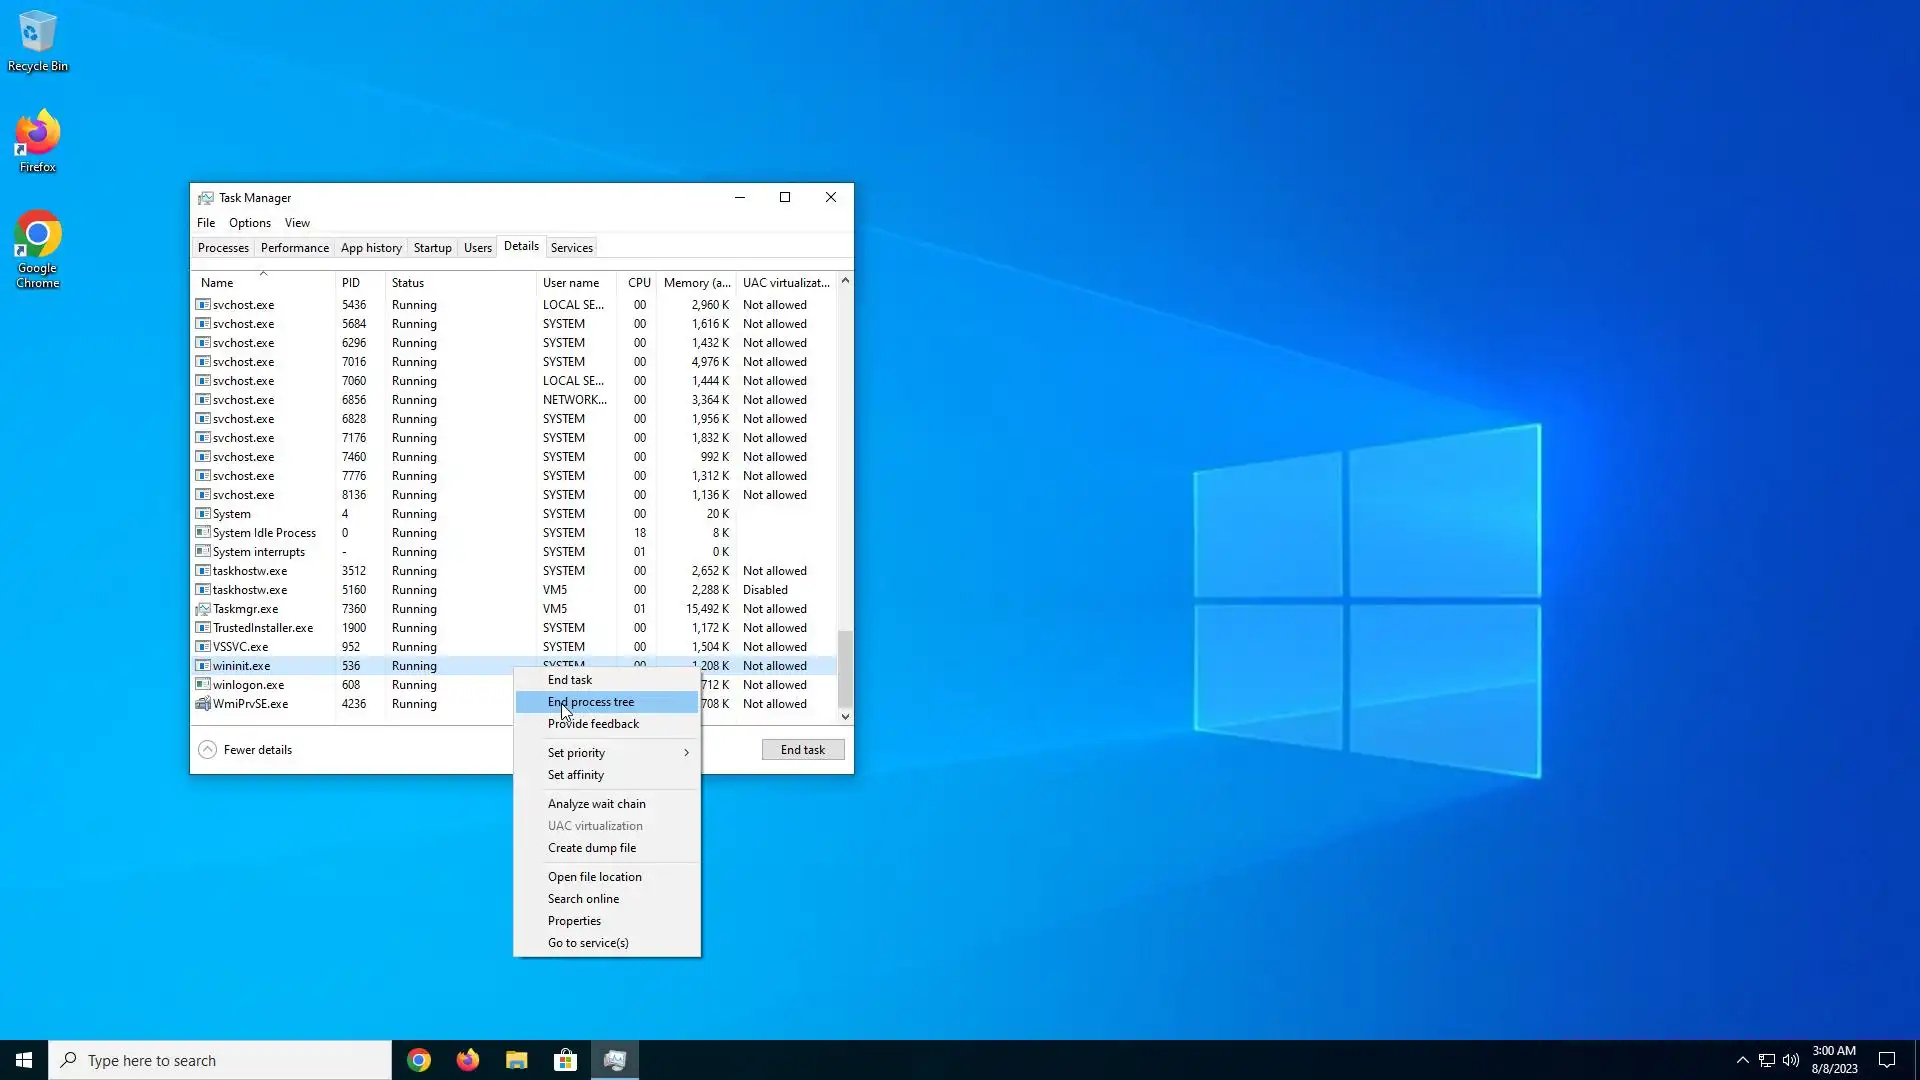Collapse view with Fewer details
This screenshot has height=1080, width=1920.
tap(246, 750)
